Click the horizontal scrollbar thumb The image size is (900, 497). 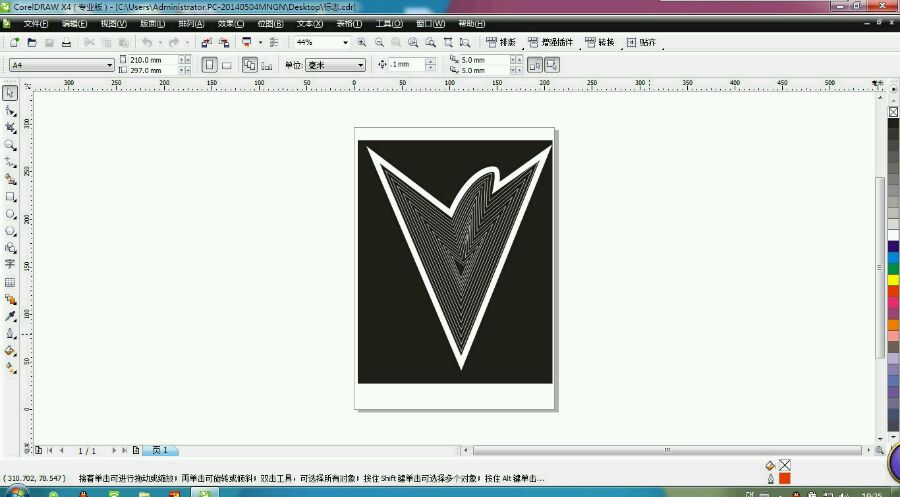click(x=667, y=451)
